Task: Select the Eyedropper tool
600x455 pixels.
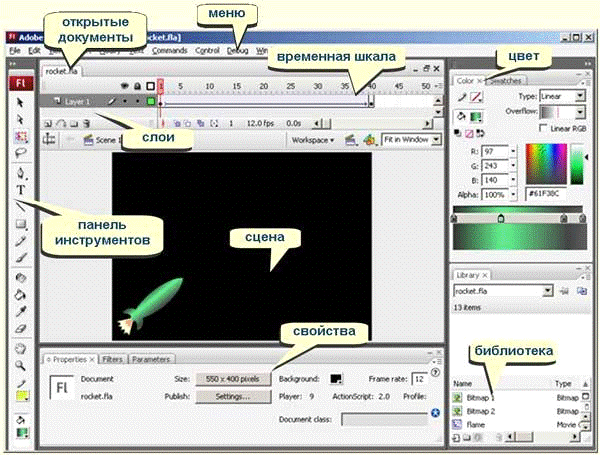Action: click(x=21, y=311)
